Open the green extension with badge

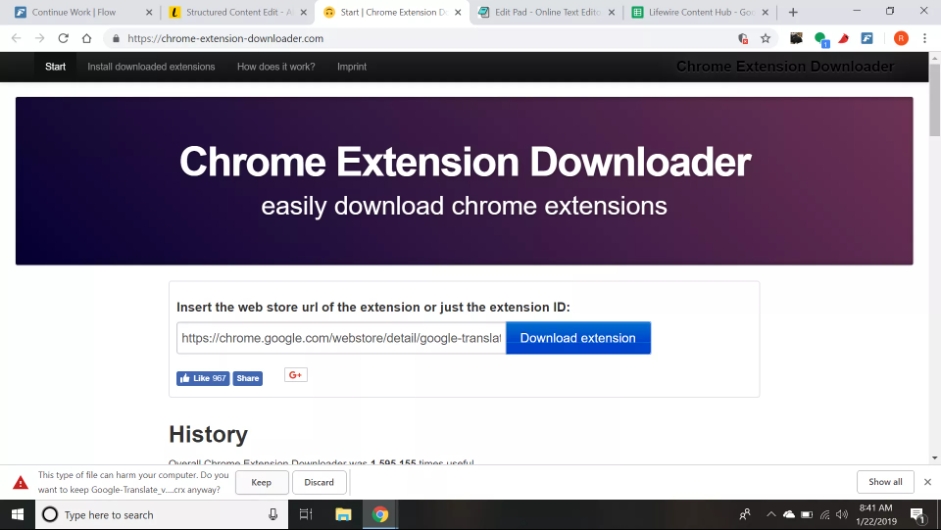click(x=820, y=39)
